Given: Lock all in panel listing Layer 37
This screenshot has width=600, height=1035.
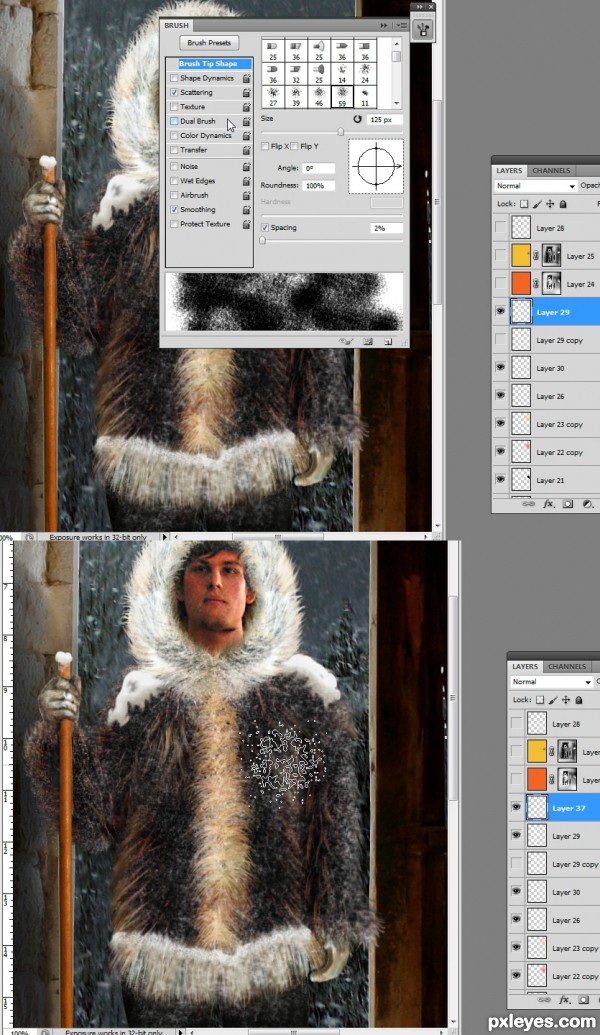Looking at the screenshot, I should (x=579, y=700).
